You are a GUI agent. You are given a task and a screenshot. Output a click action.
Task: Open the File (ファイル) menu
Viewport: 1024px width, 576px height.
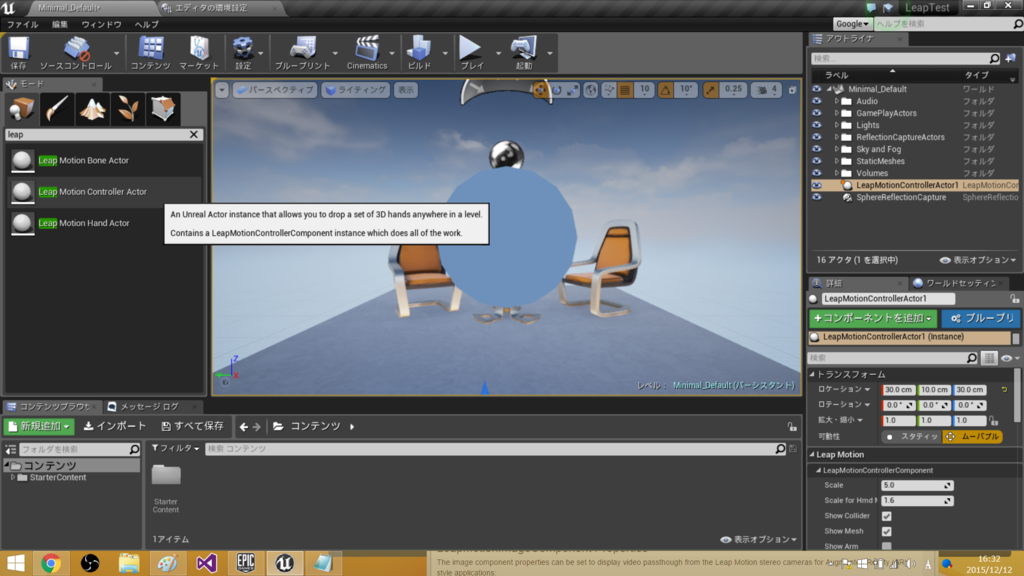click(22, 24)
